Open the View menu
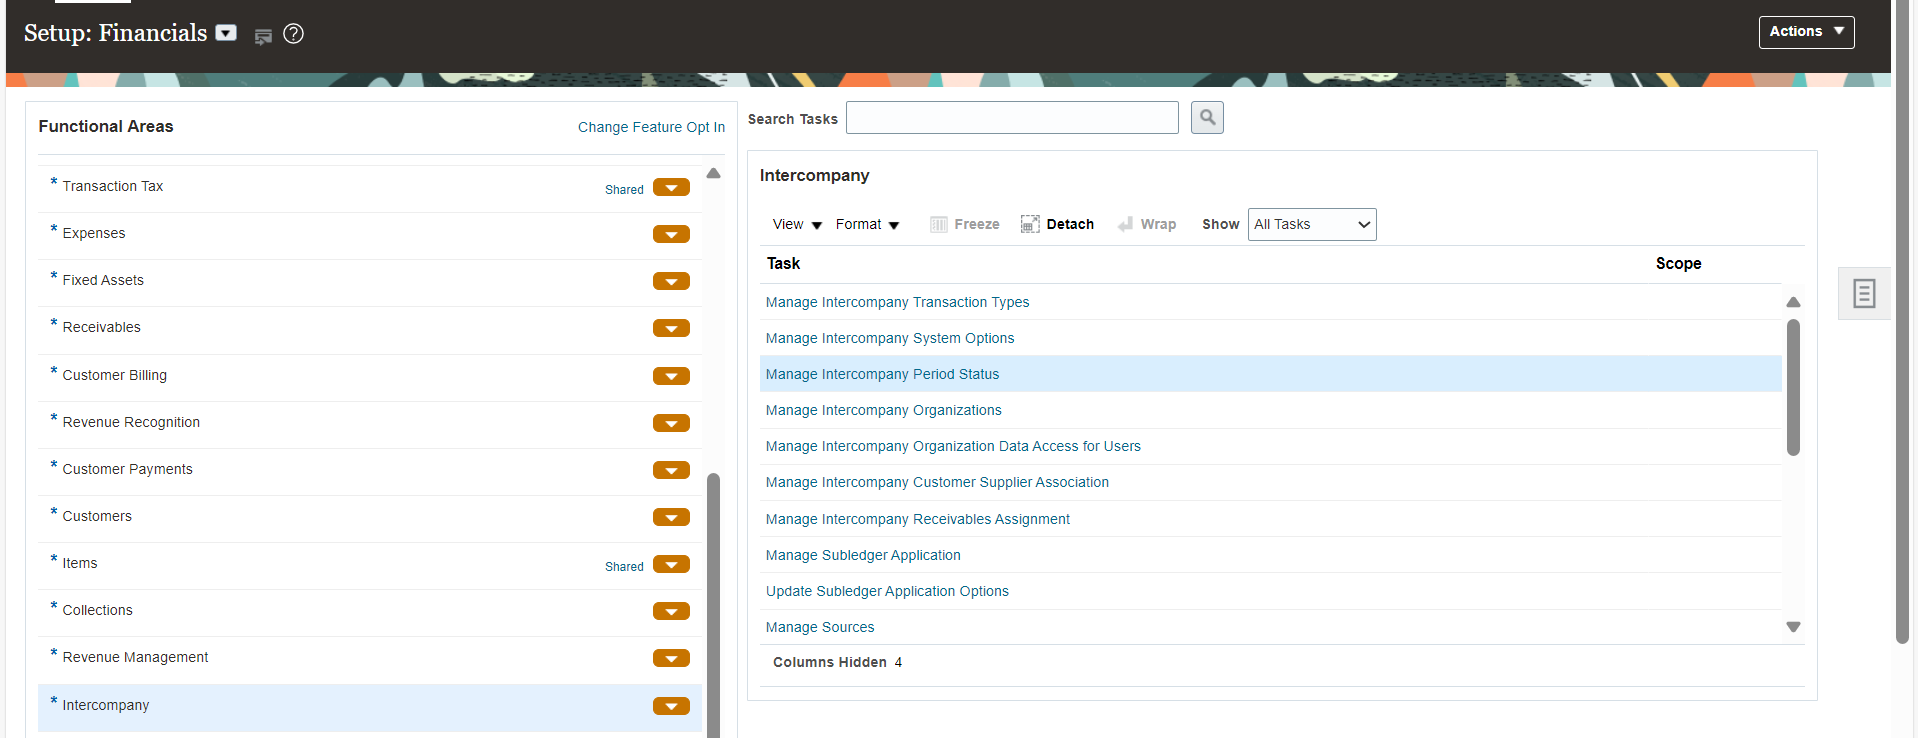The height and width of the screenshot is (738, 1918). pyautogui.click(x=797, y=225)
